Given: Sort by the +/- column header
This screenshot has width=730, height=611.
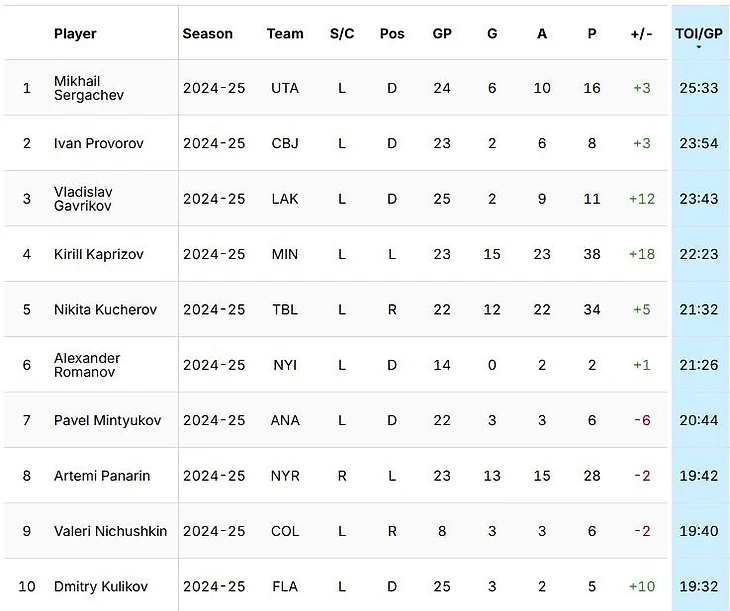Looking at the screenshot, I should pyautogui.click(x=641, y=33).
